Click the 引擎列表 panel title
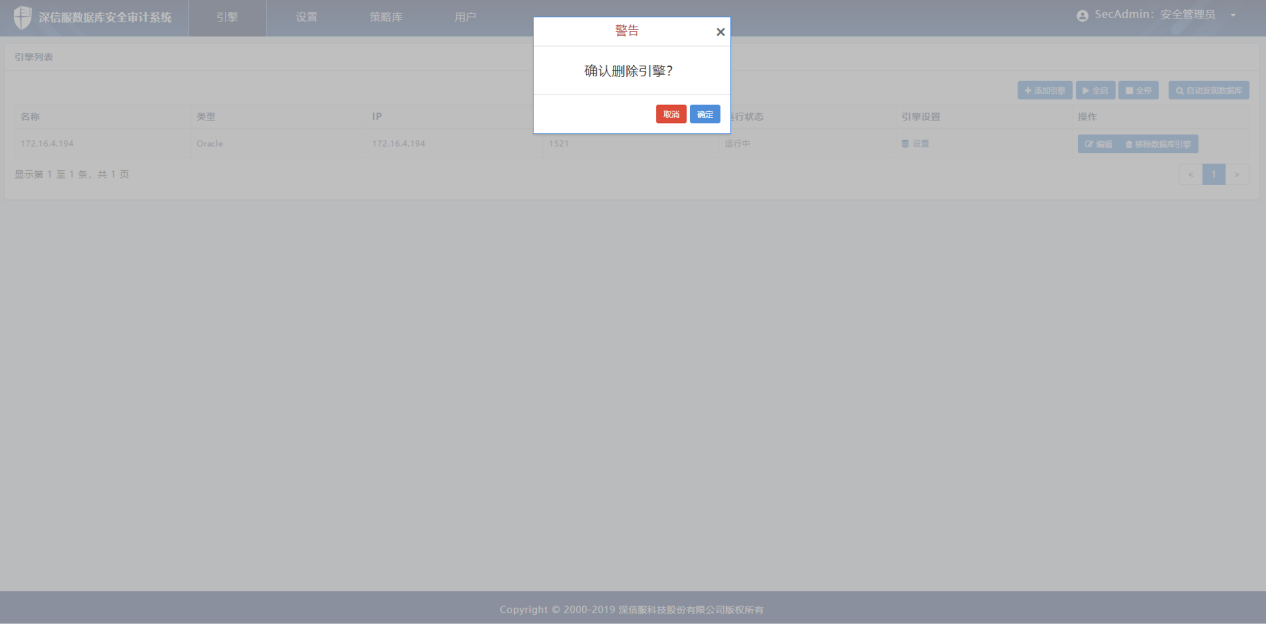Image resolution: width=1266 pixels, height=625 pixels. [x=34, y=57]
